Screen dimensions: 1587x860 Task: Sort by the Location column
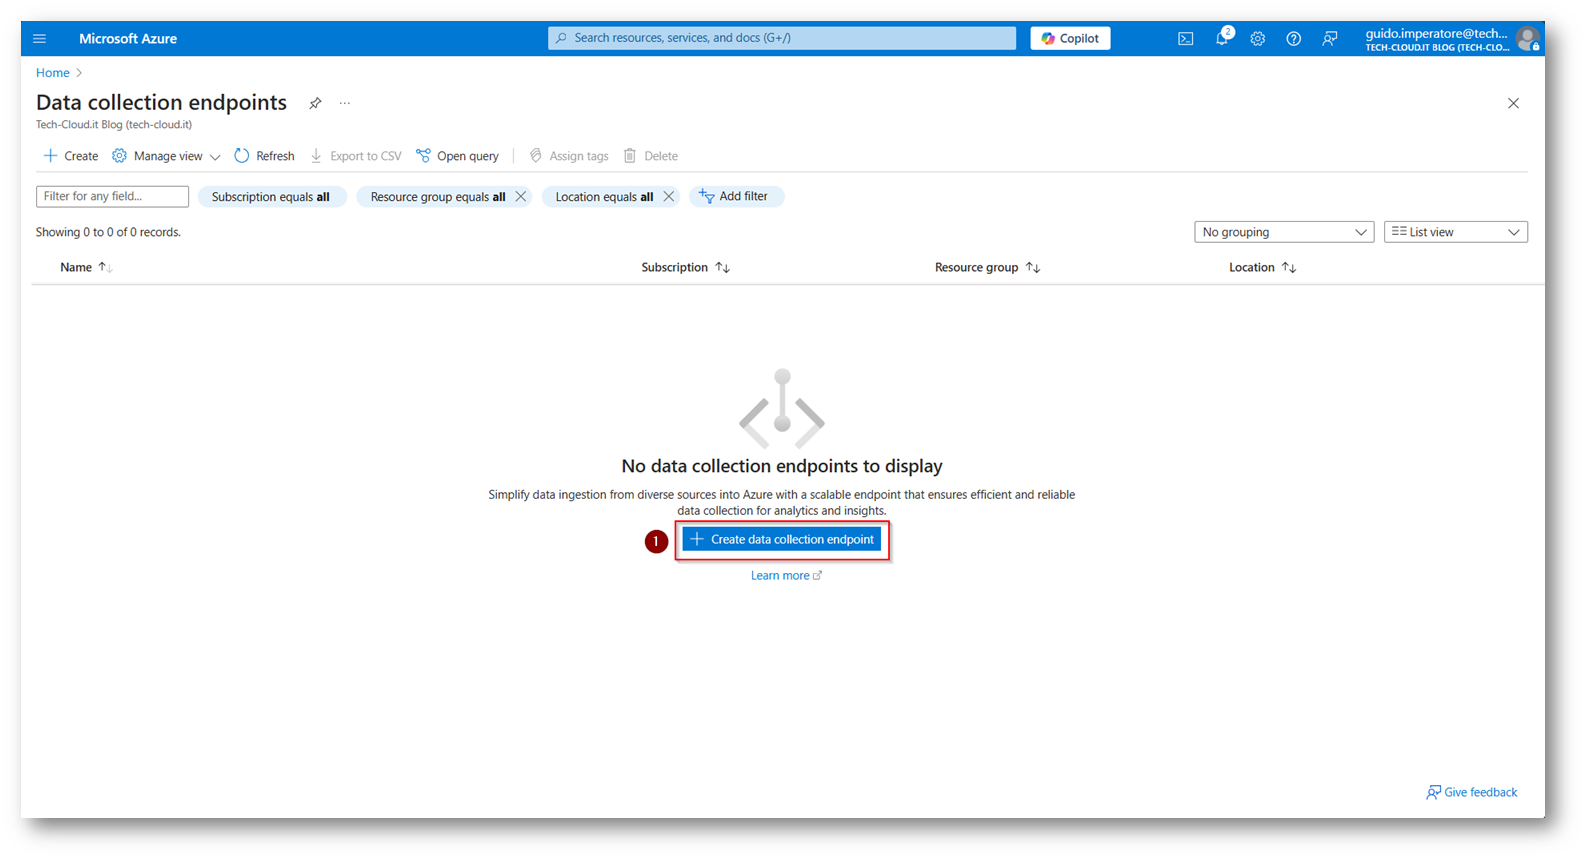tap(1262, 268)
